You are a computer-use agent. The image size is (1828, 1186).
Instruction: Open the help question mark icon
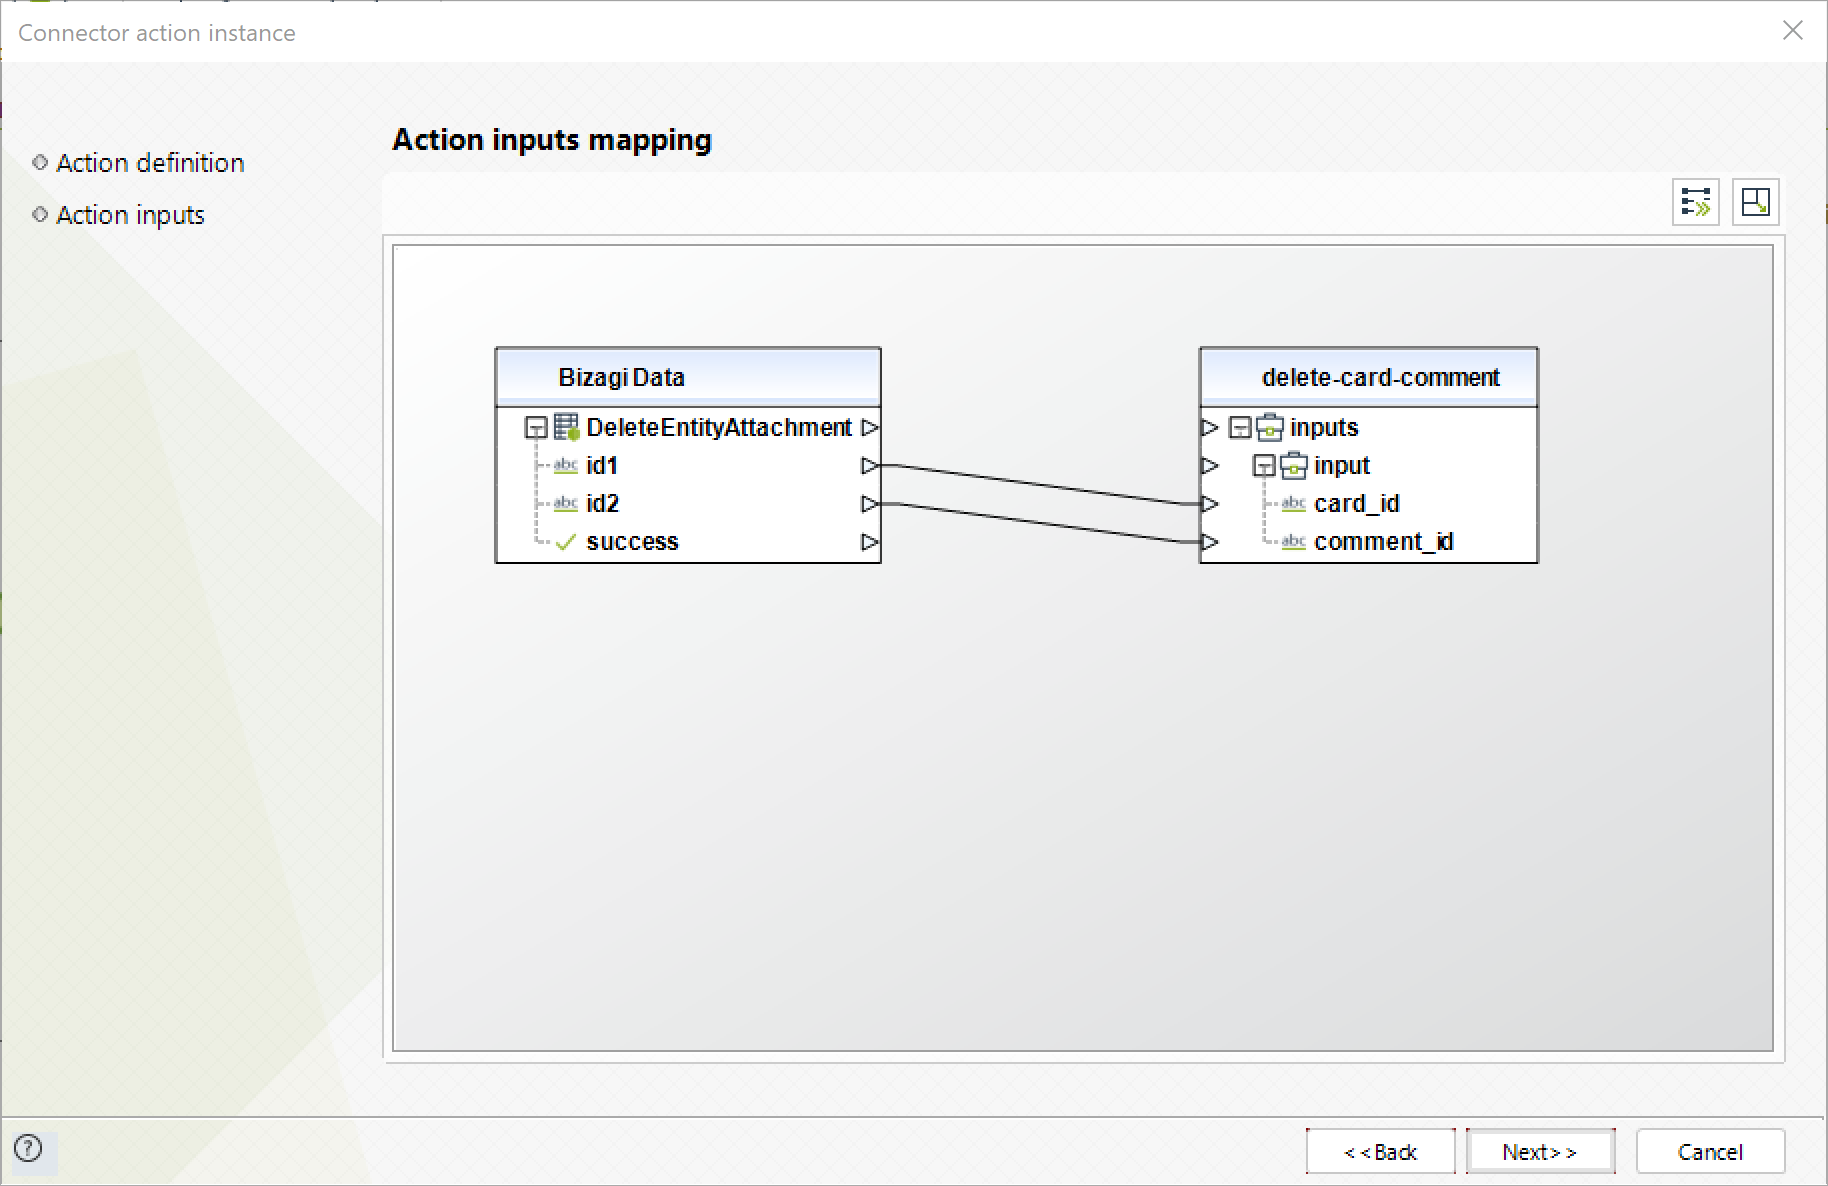click(x=29, y=1148)
